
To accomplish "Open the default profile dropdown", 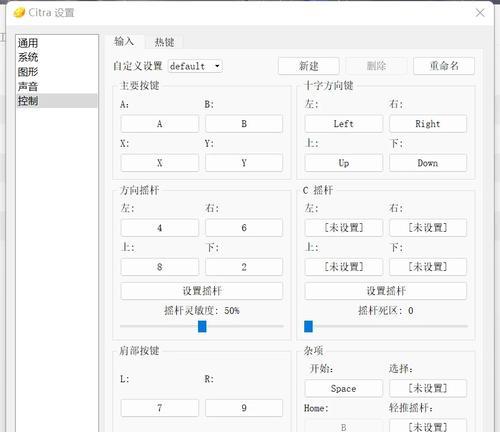I will pos(195,66).
